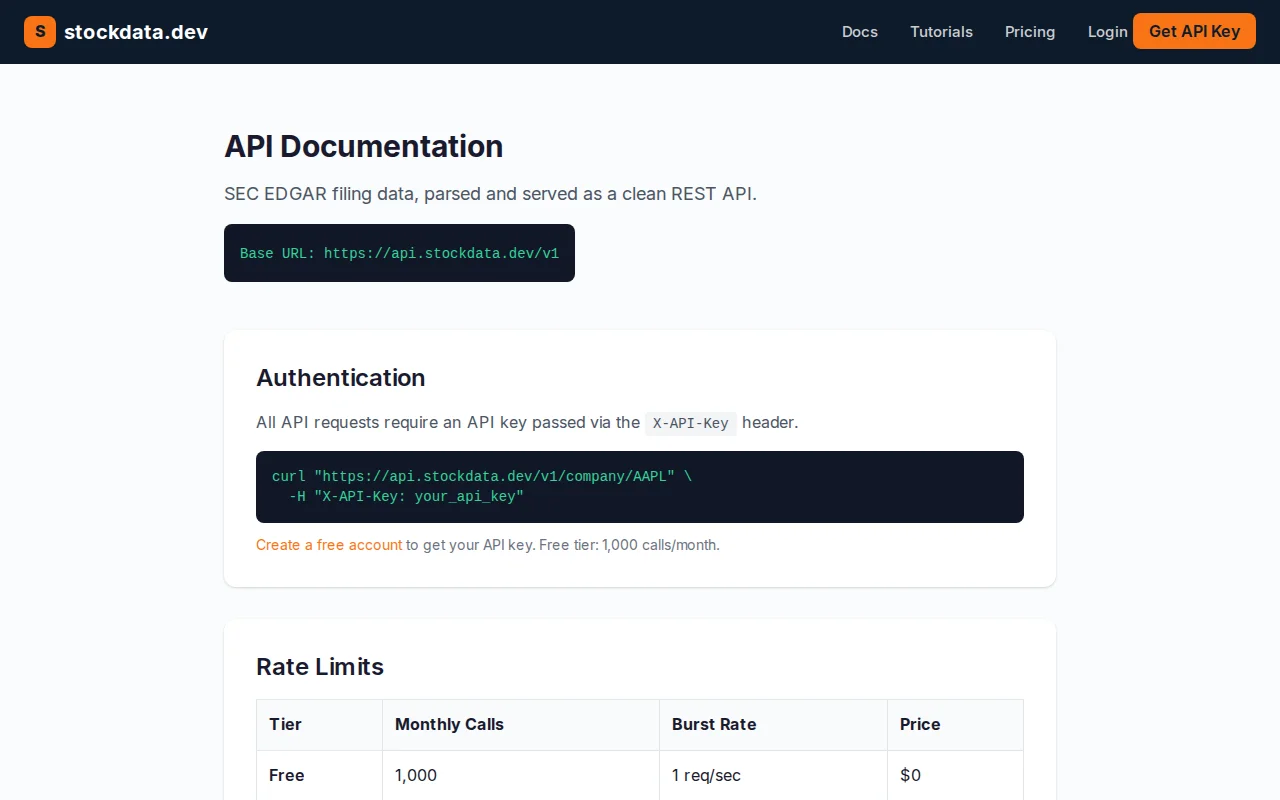1280x800 pixels.
Task: Click the Free tier row cell
Action: coord(320,775)
